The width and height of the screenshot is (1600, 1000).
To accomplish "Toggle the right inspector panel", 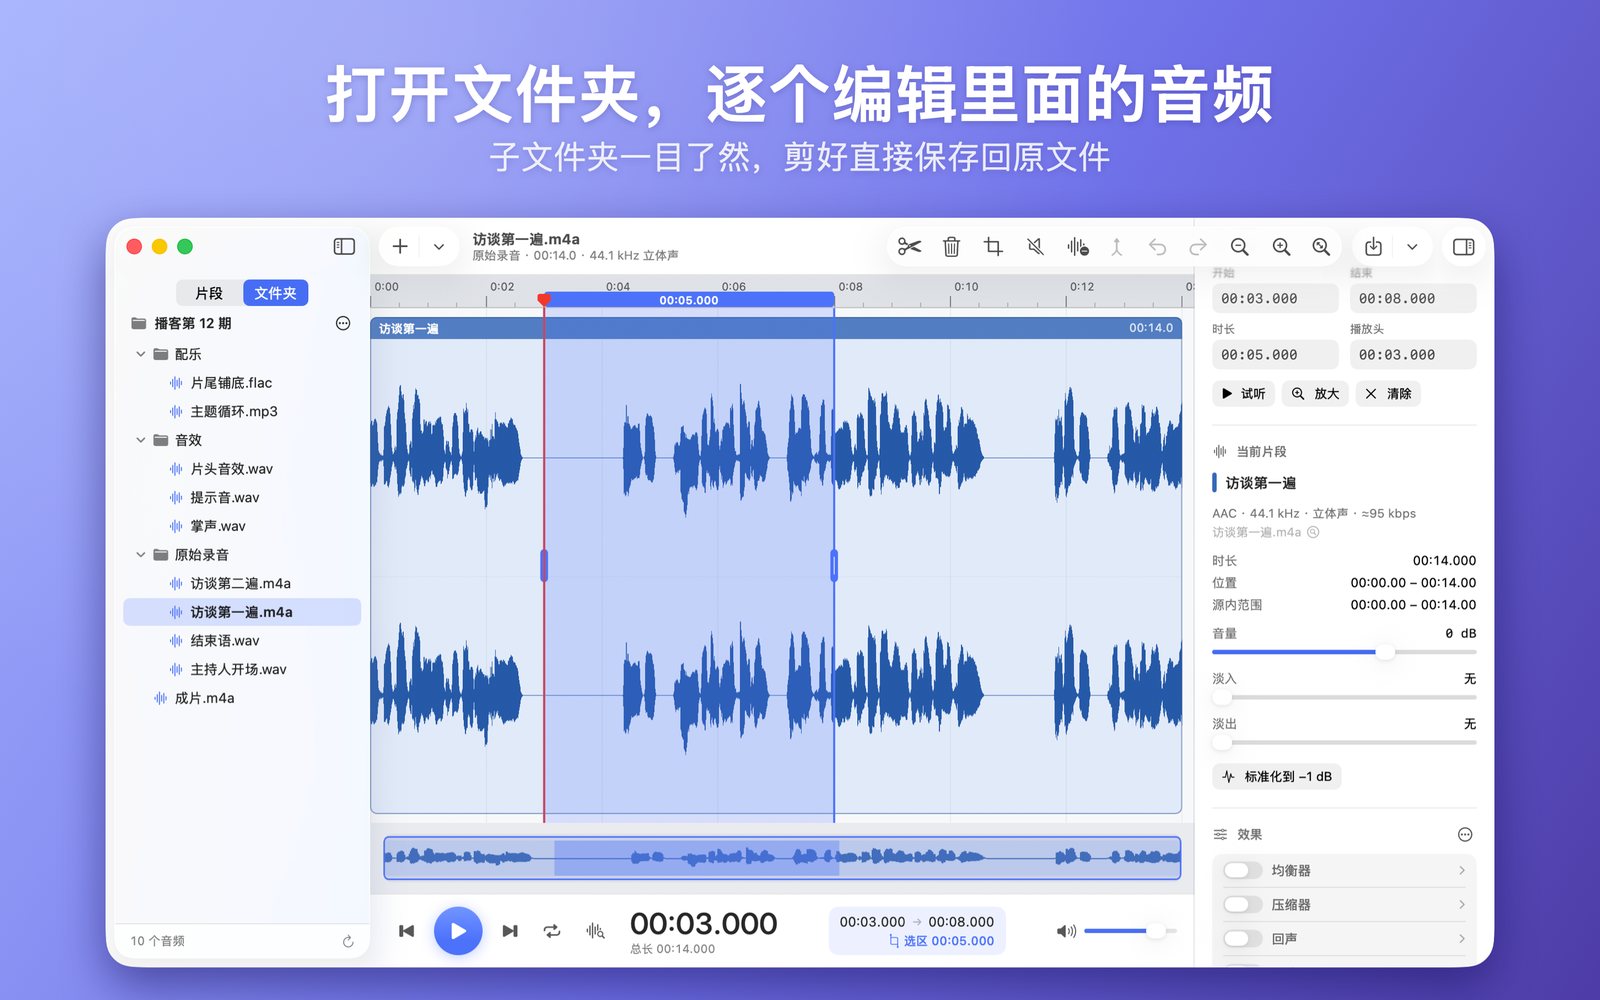I will 1463,247.
